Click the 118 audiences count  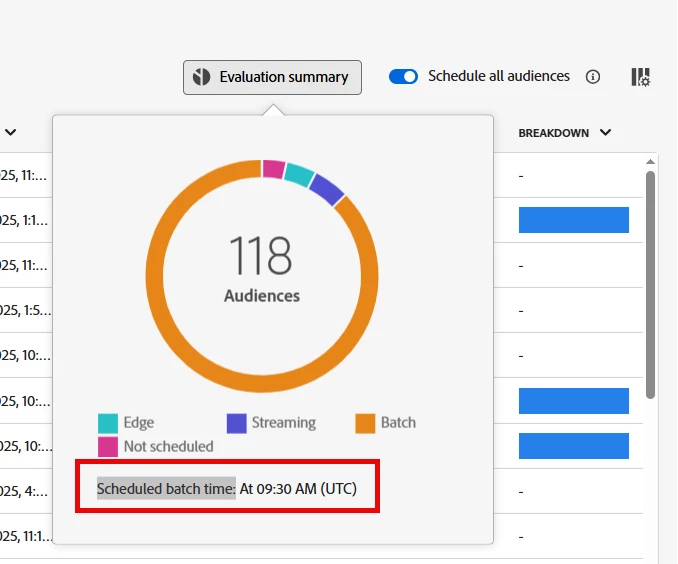(261, 256)
